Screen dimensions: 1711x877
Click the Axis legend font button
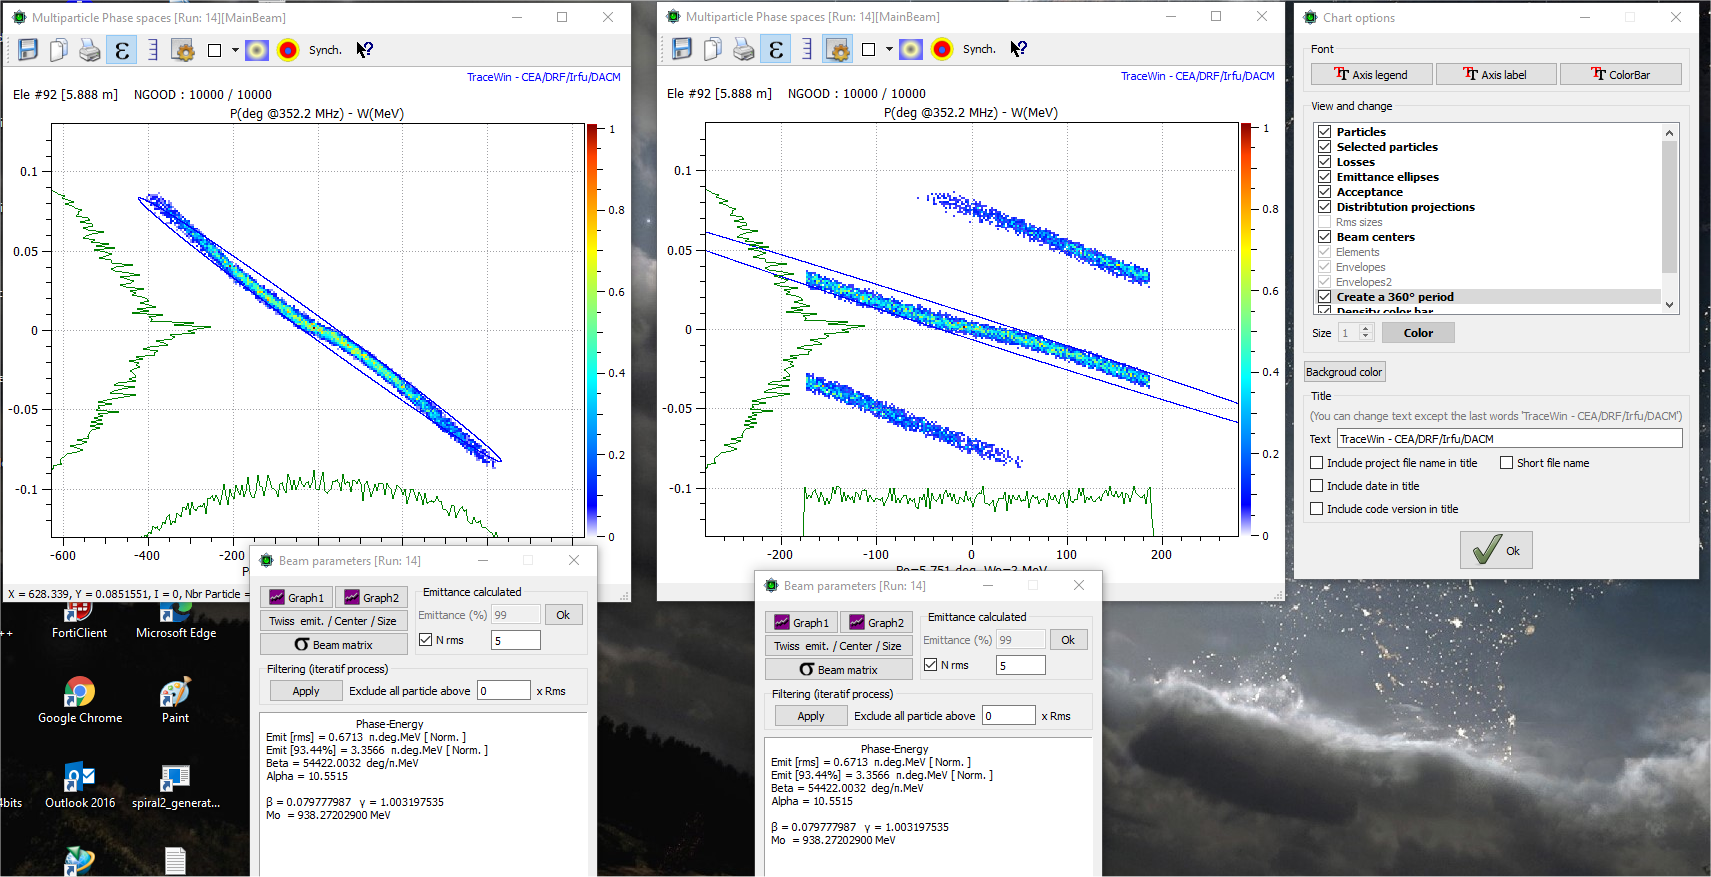coord(1371,75)
